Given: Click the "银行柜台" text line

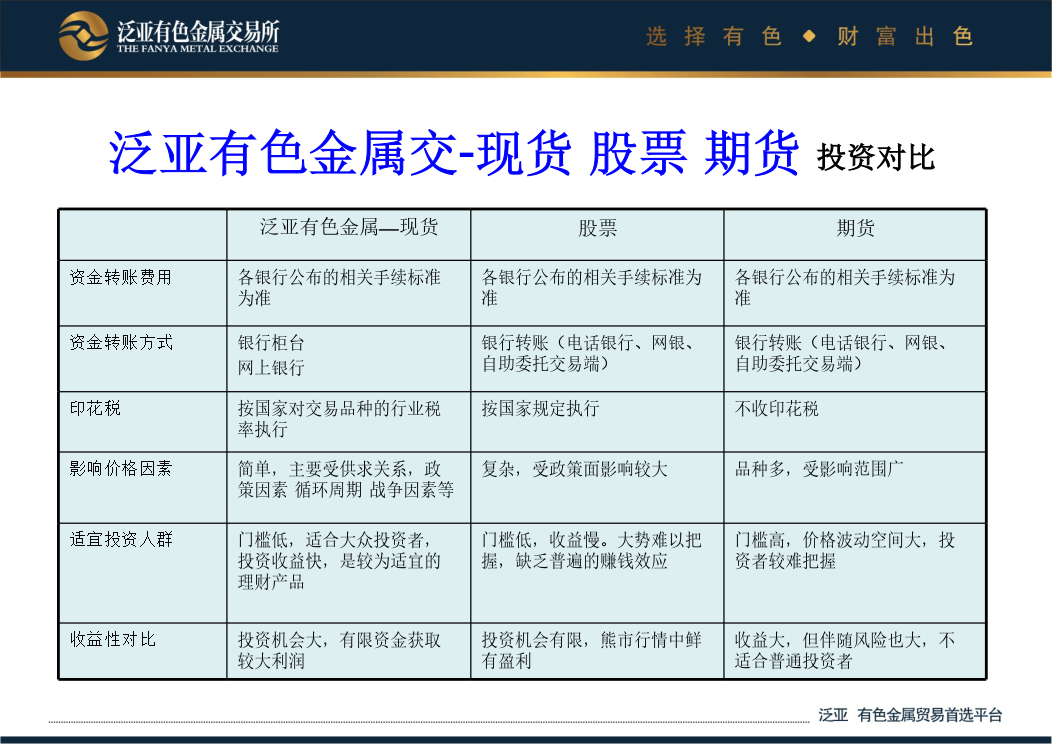Looking at the screenshot, I should (271, 343).
